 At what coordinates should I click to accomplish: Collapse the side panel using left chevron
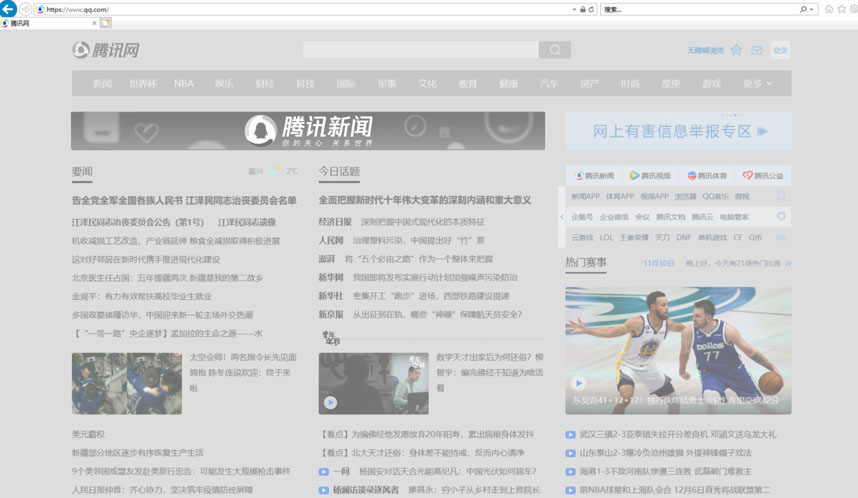click(562, 216)
